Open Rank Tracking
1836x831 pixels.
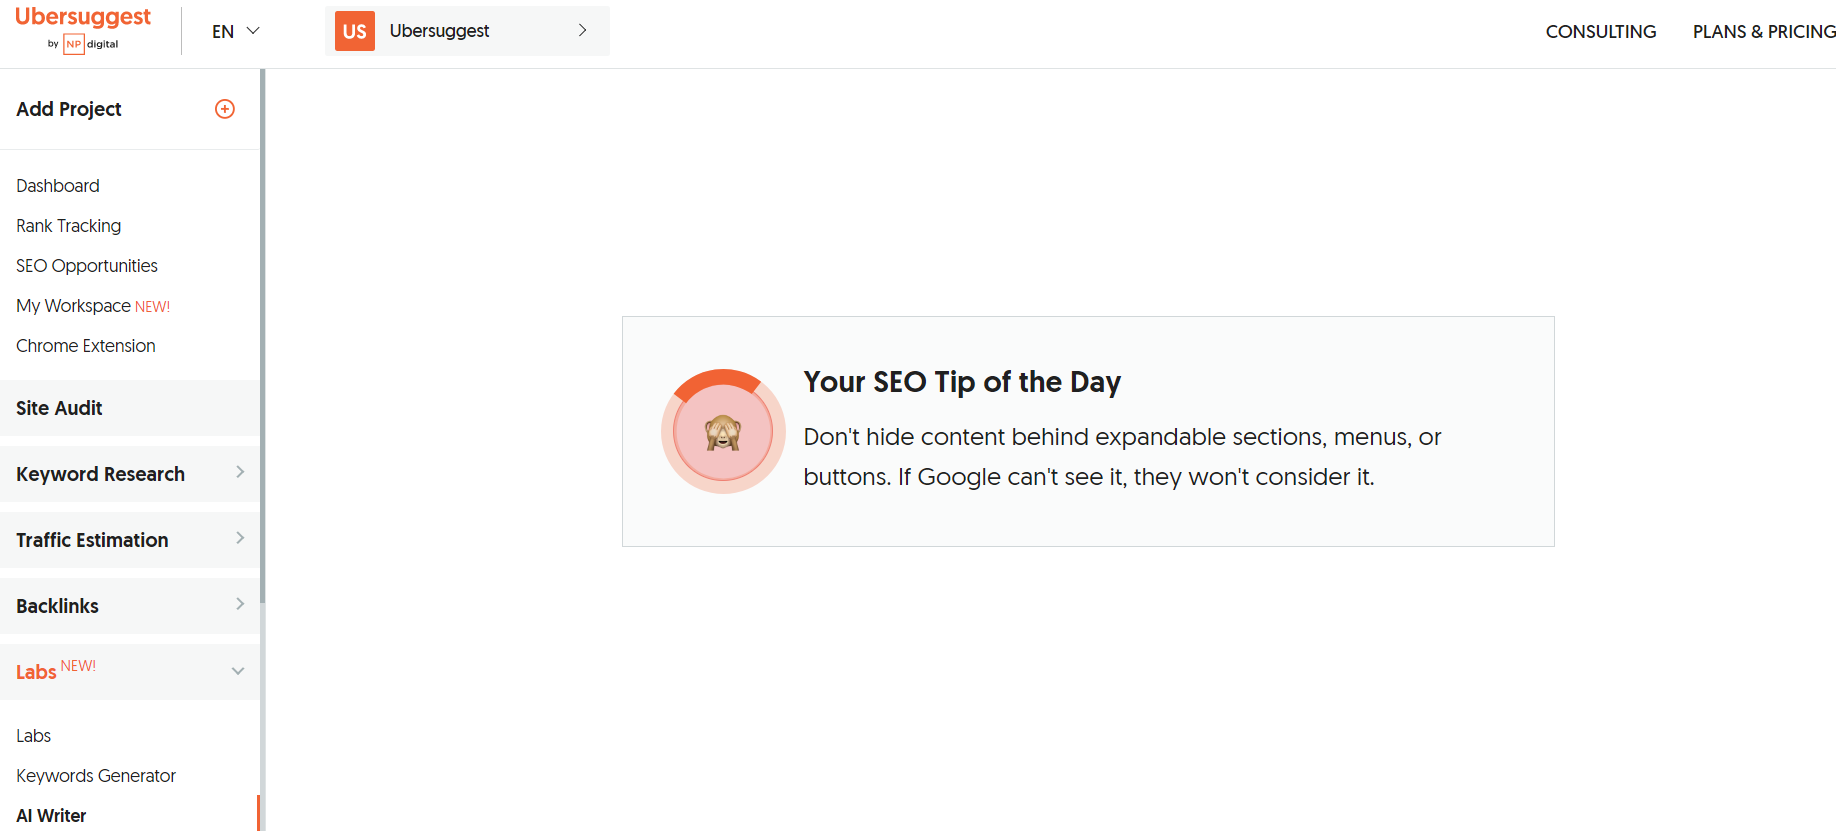tap(68, 226)
